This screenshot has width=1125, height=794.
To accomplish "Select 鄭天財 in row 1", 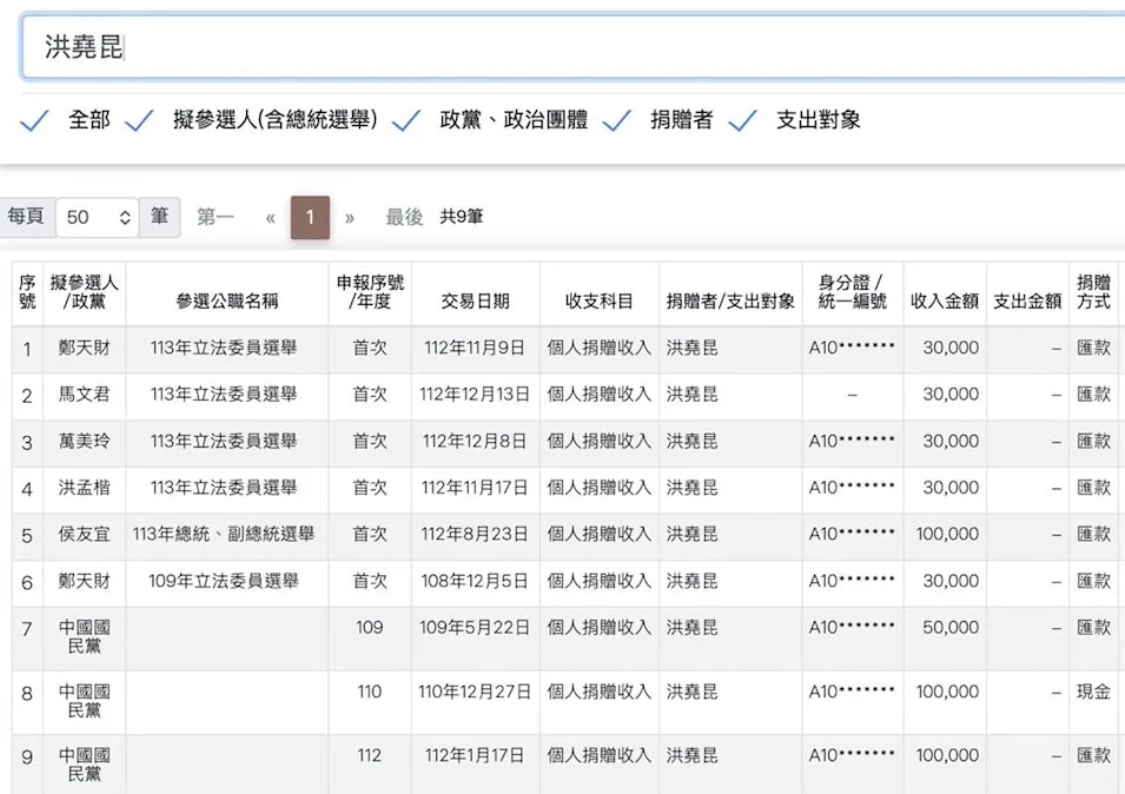I will click(x=84, y=348).
